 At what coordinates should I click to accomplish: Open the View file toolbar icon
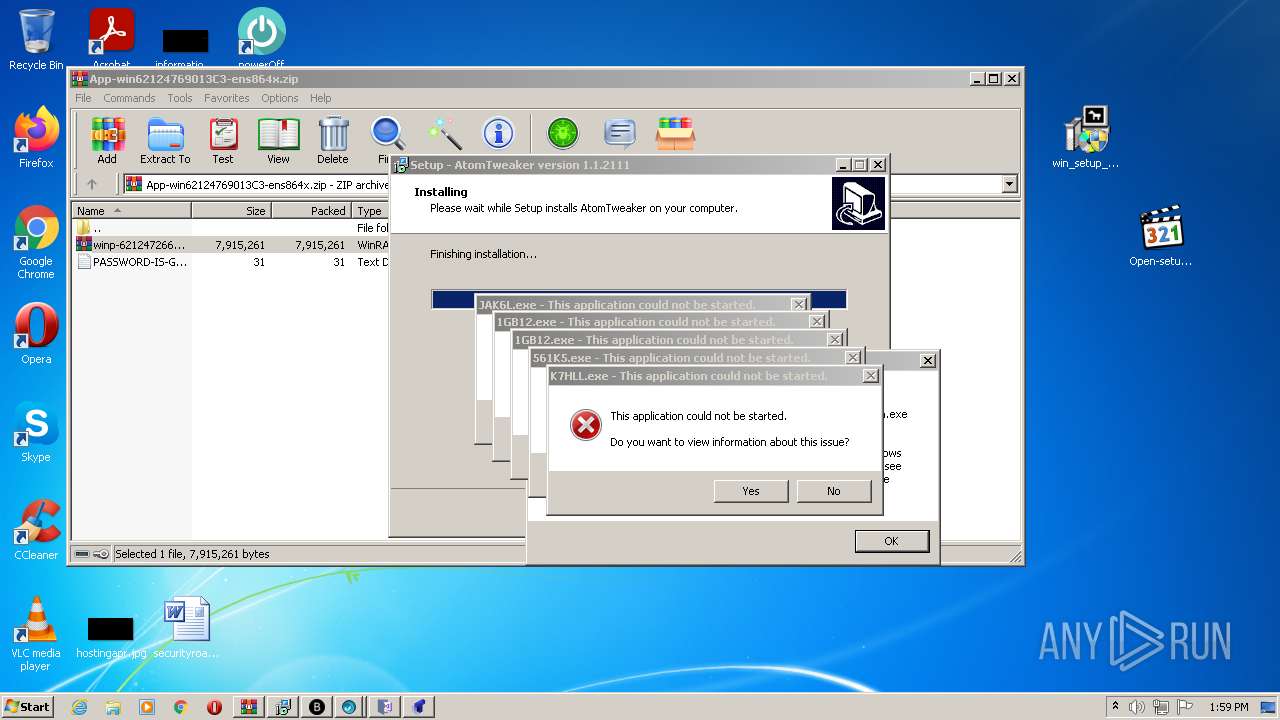[278, 140]
